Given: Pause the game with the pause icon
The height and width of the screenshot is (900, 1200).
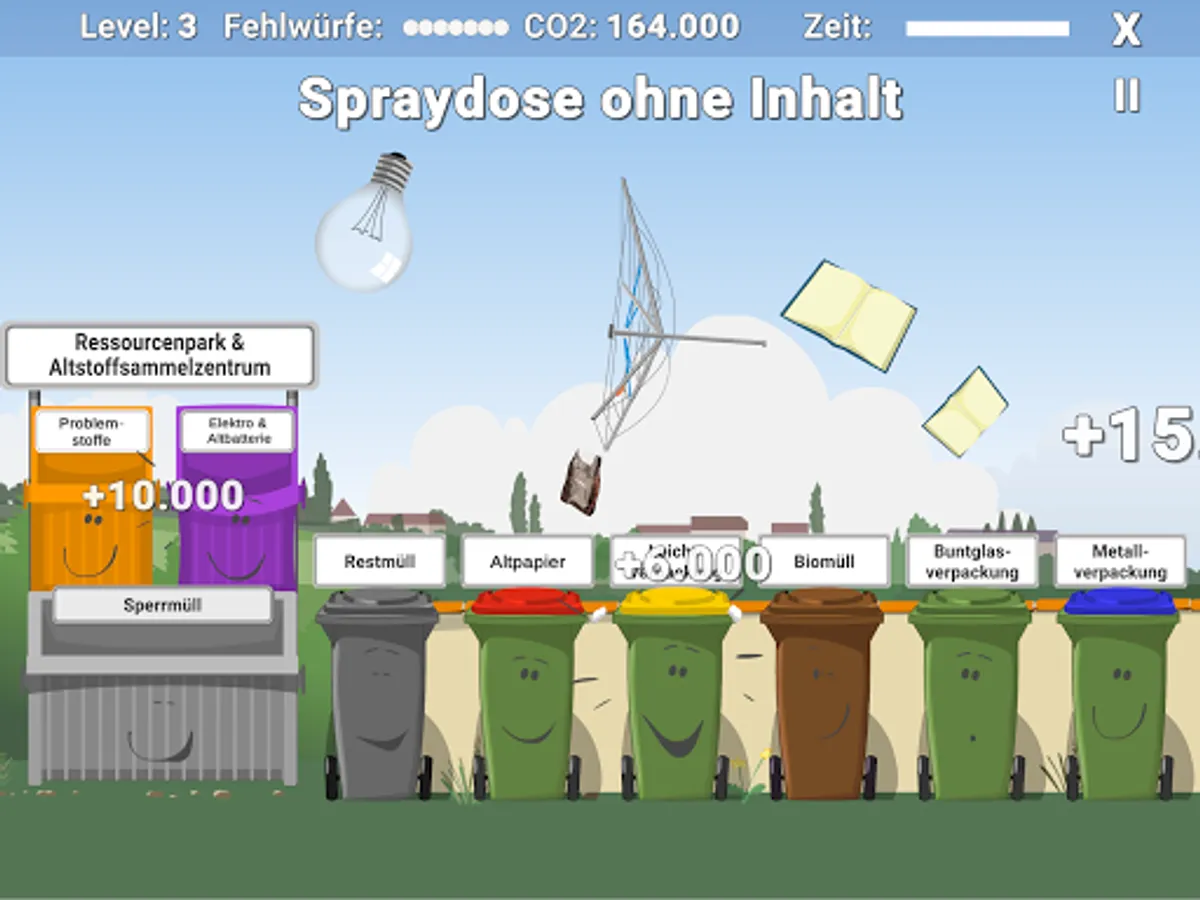Looking at the screenshot, I should click(x=1126, y=95).
